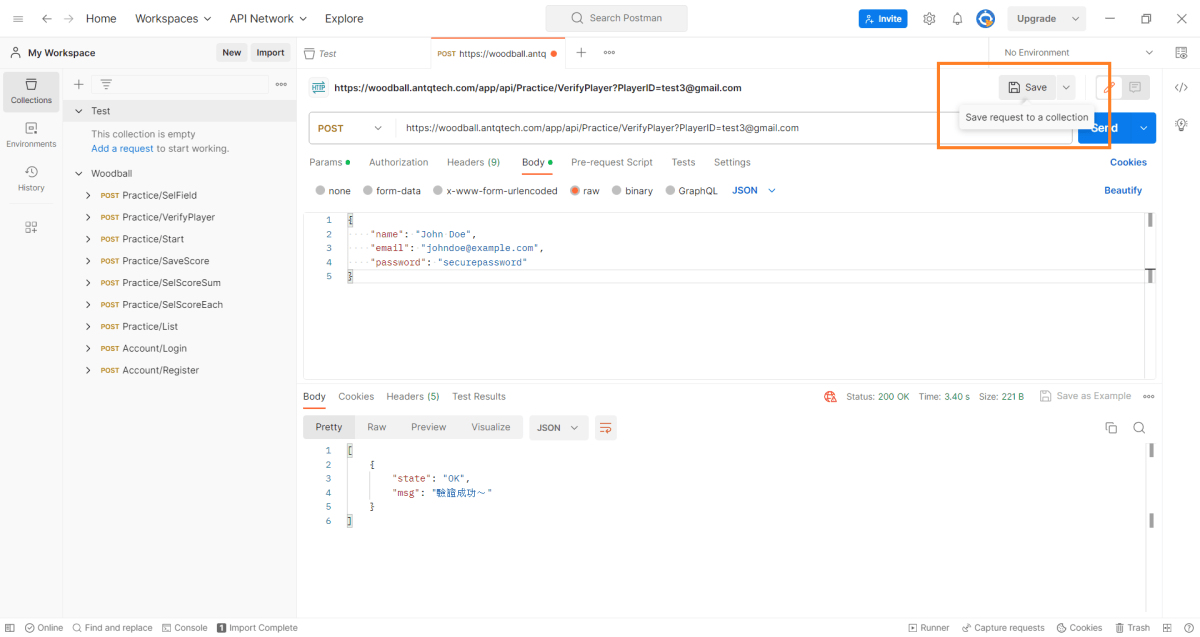Click Add a request link

pos(122,148)
